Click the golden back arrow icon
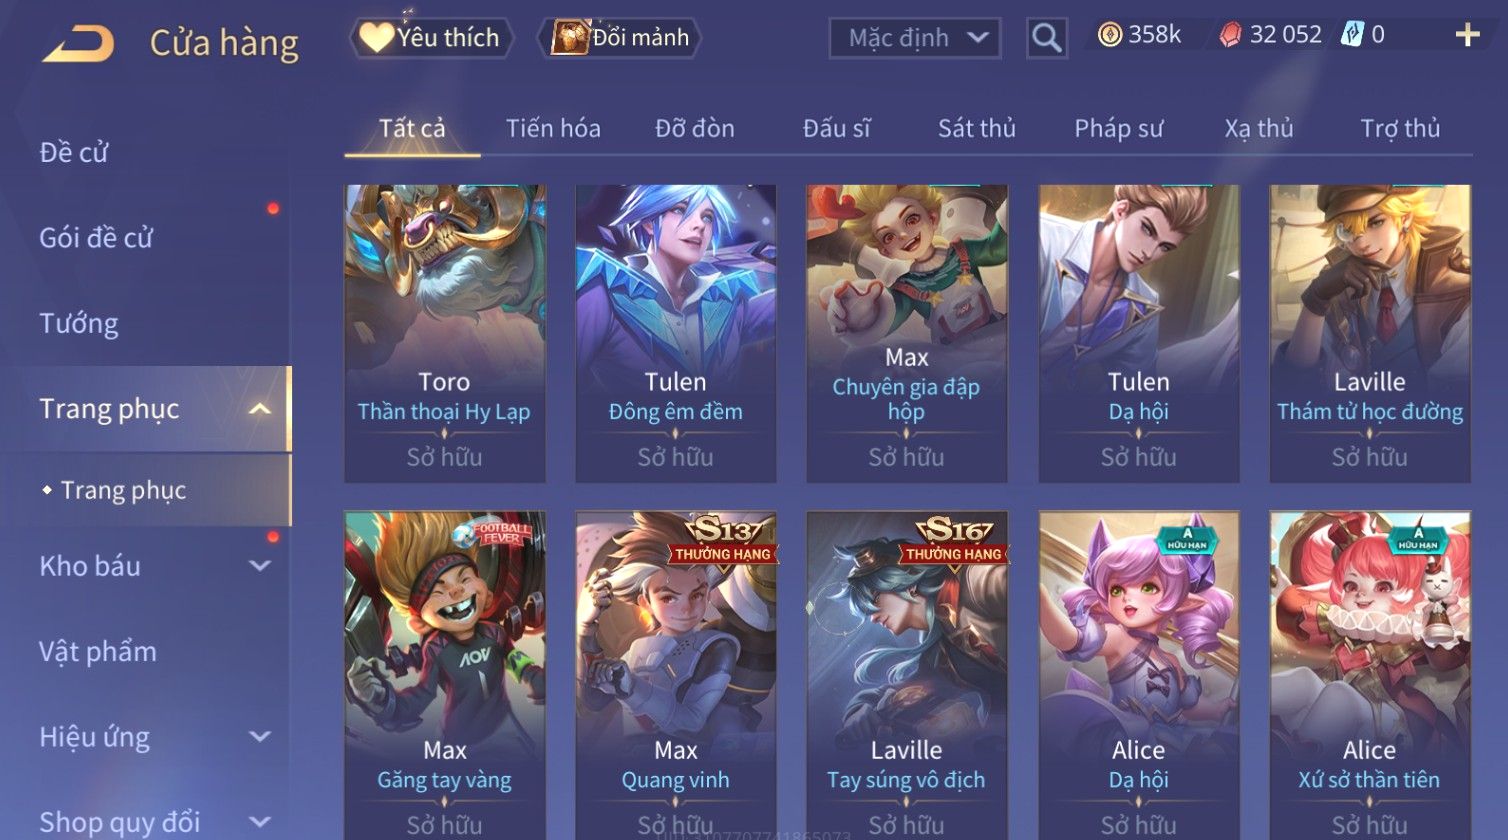The image size is (1508, 840). [x=78, y=44]
